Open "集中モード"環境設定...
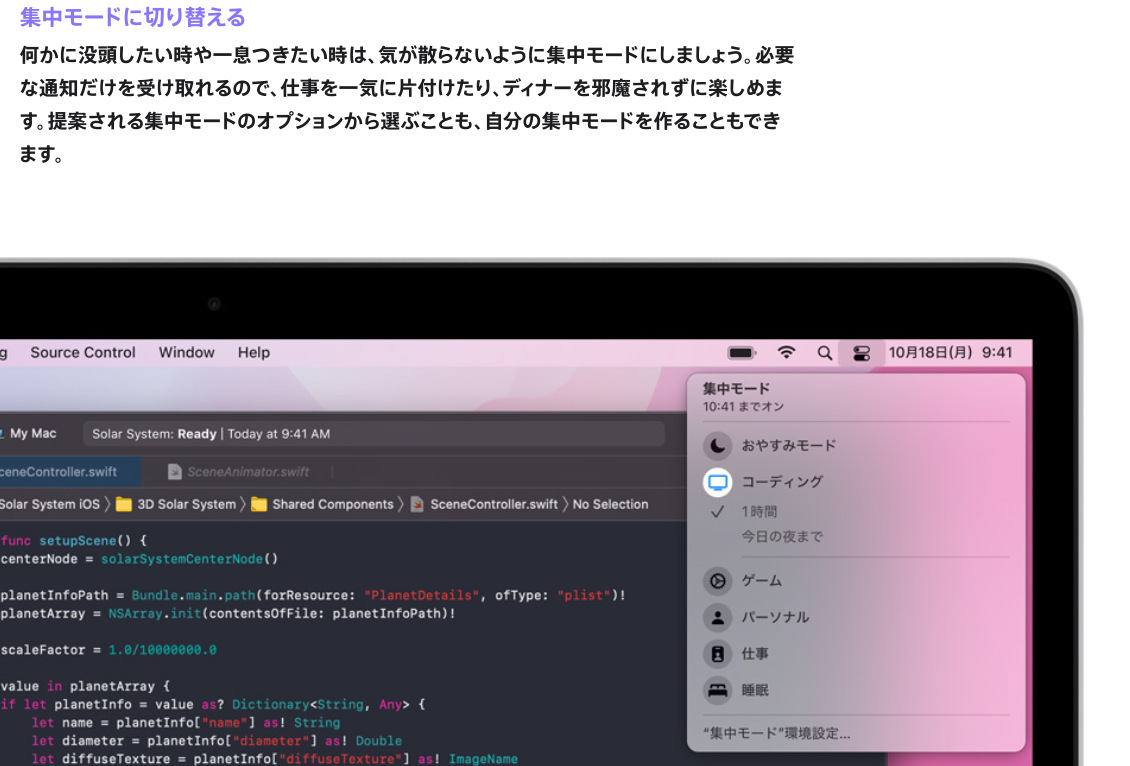Viewport: 1130px width, 766px height. pyautogui.click(x=777, y=734)
